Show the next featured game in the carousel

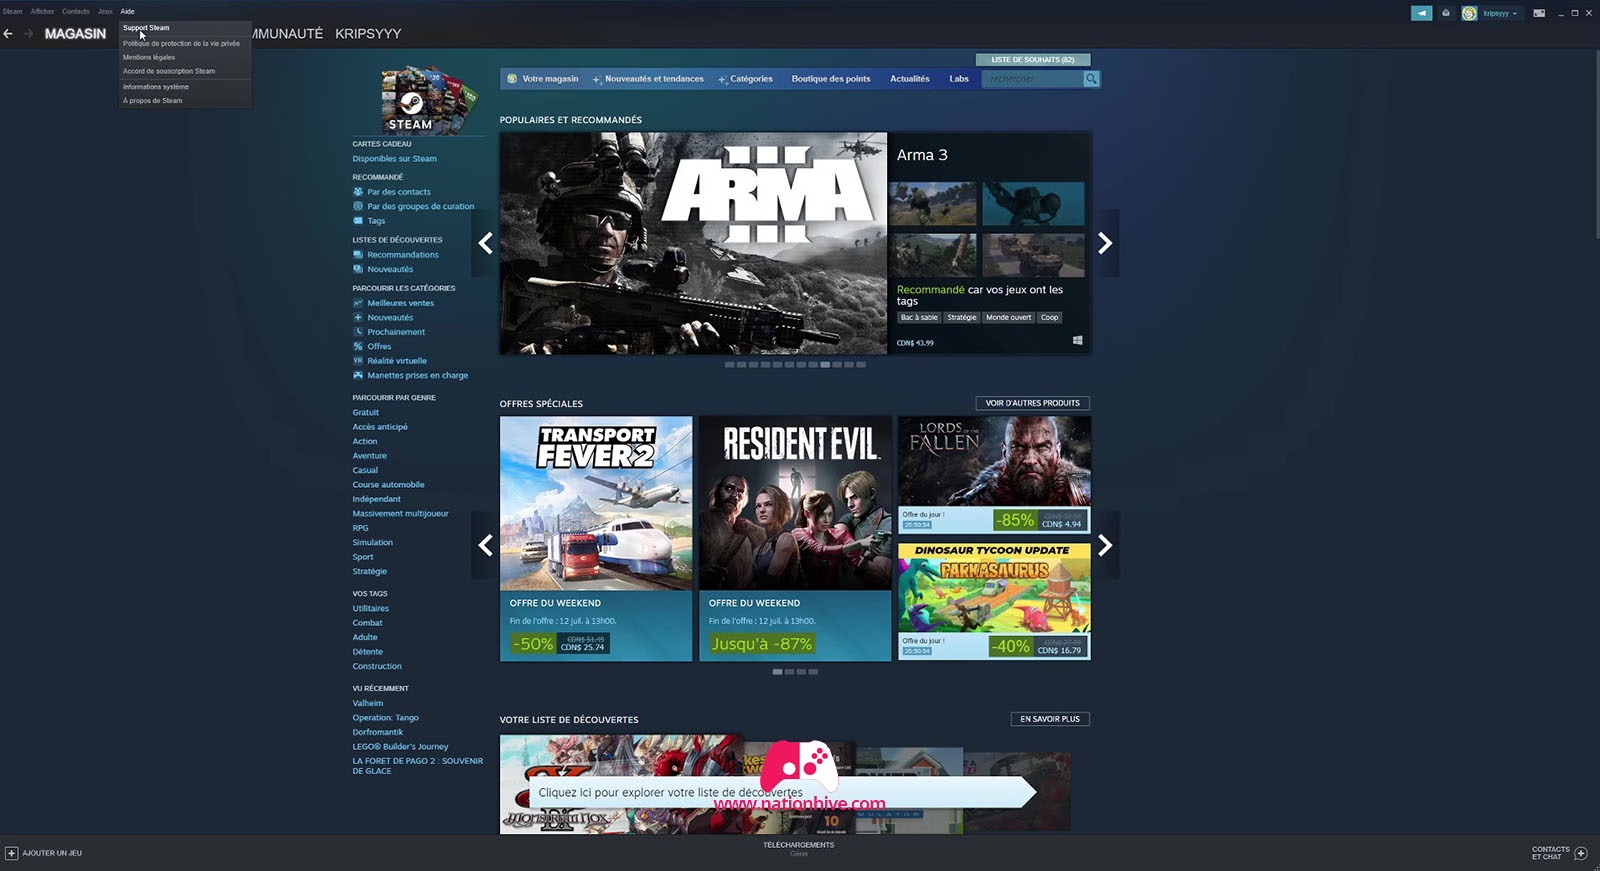[1105, 243]
